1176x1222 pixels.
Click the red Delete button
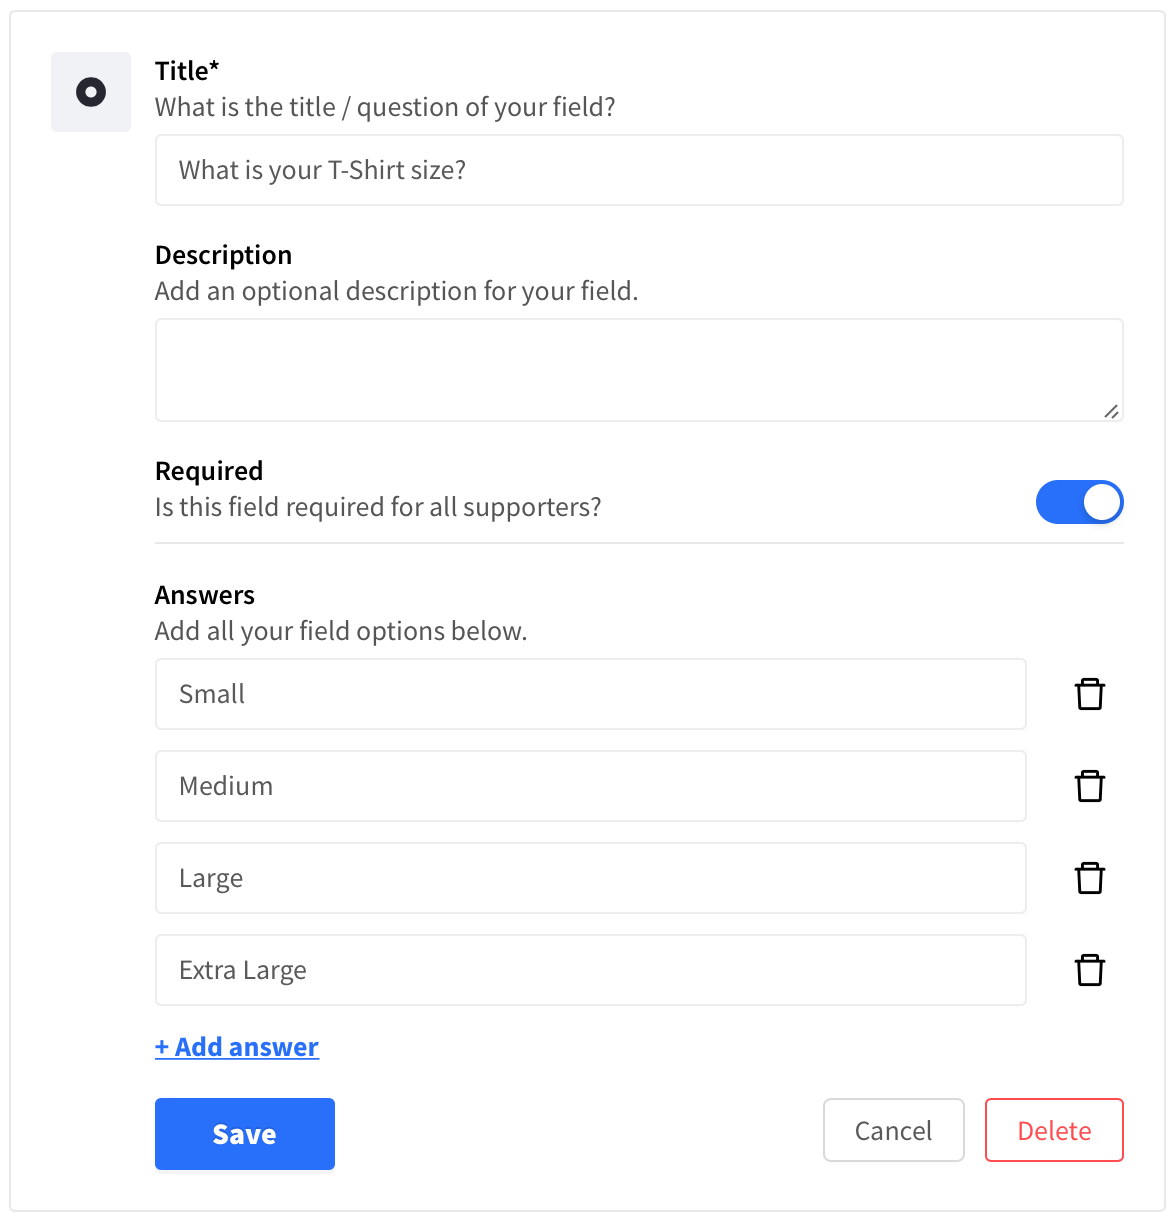(1054, 1130)
